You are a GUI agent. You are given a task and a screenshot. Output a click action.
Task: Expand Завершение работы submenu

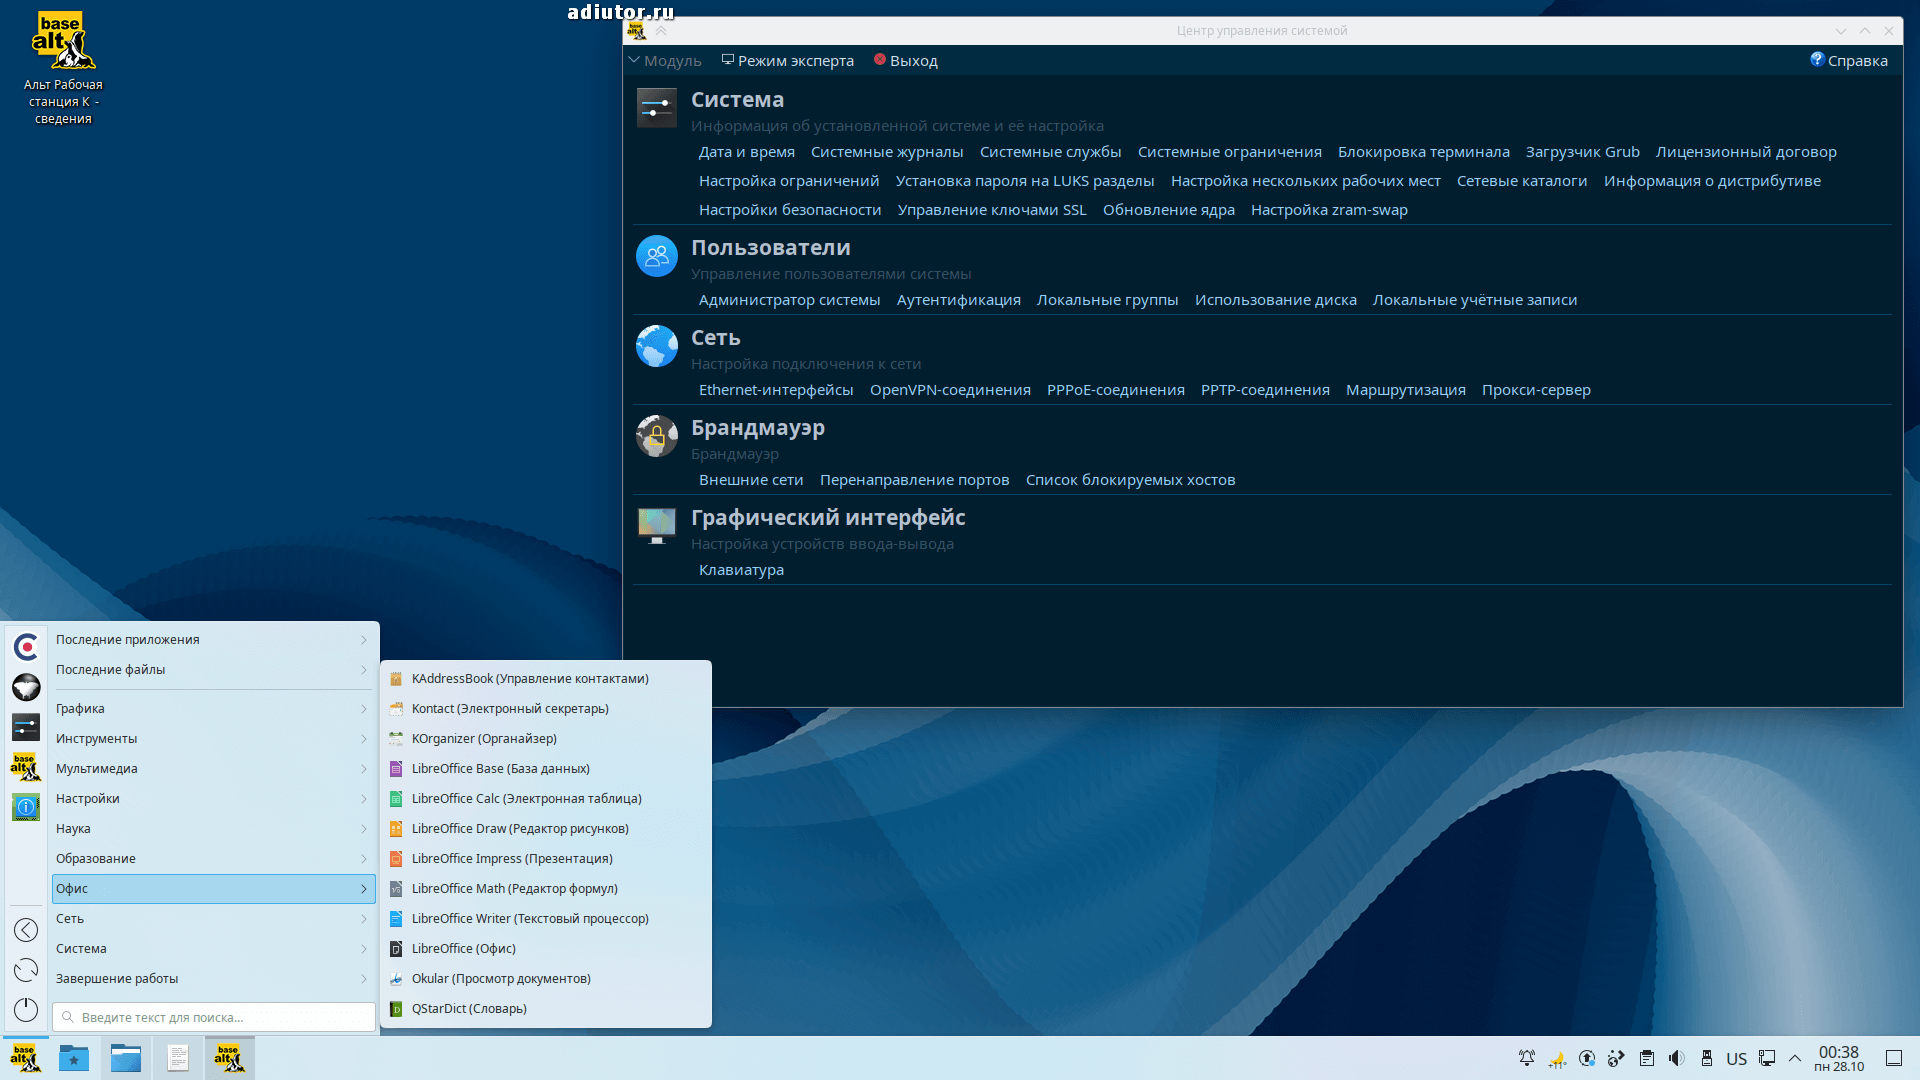pyautogui.click(x=213, y=978)
